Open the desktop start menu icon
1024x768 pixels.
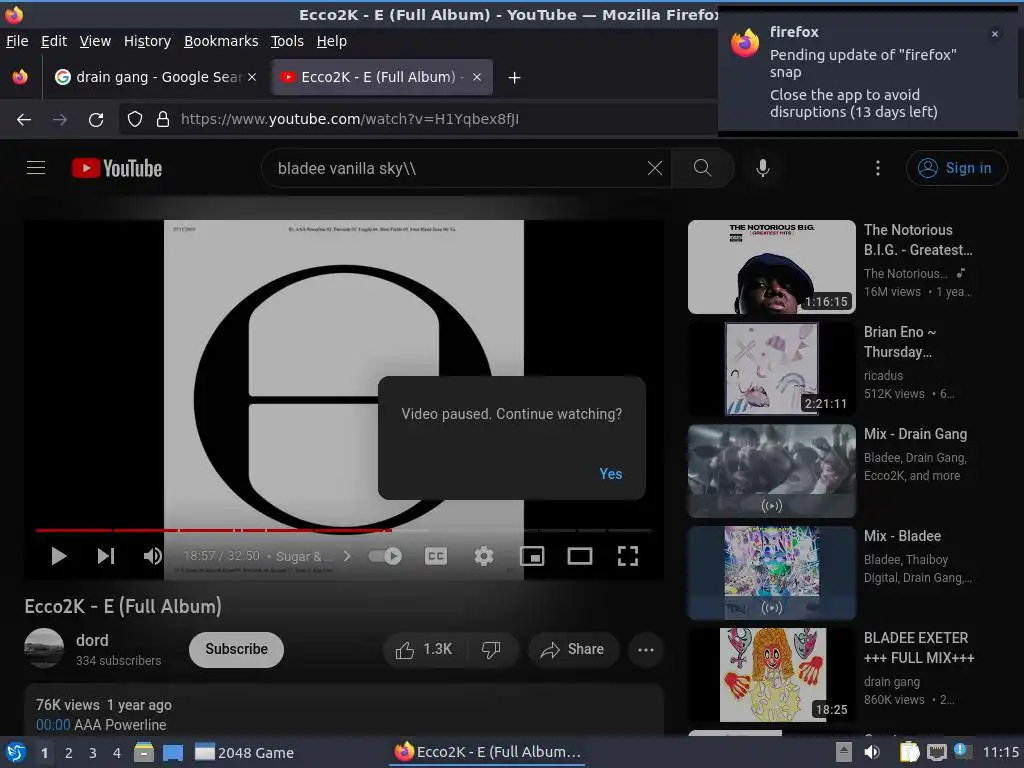(x=16, y=752)
